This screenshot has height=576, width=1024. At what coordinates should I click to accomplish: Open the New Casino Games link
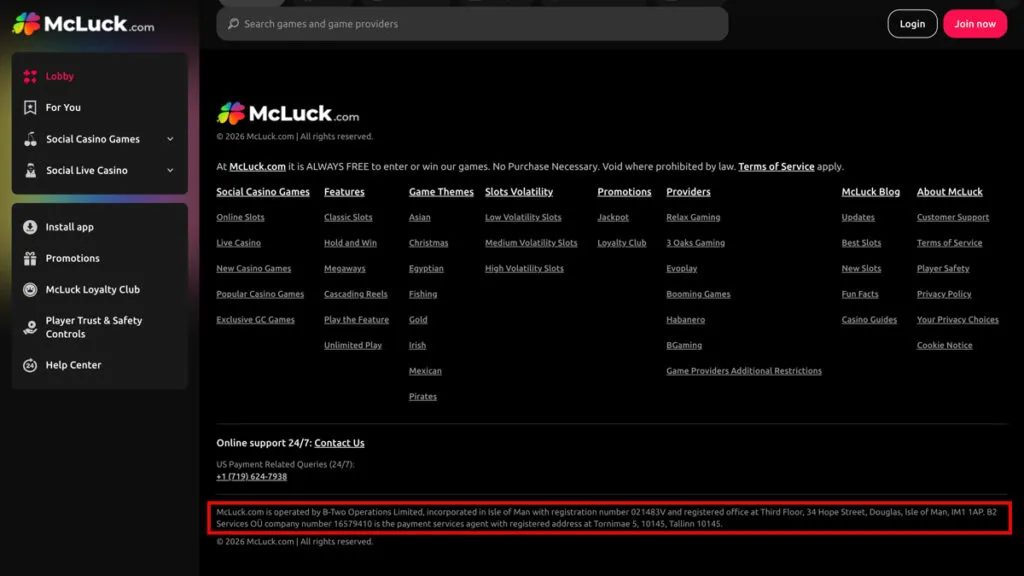[253, 268]
